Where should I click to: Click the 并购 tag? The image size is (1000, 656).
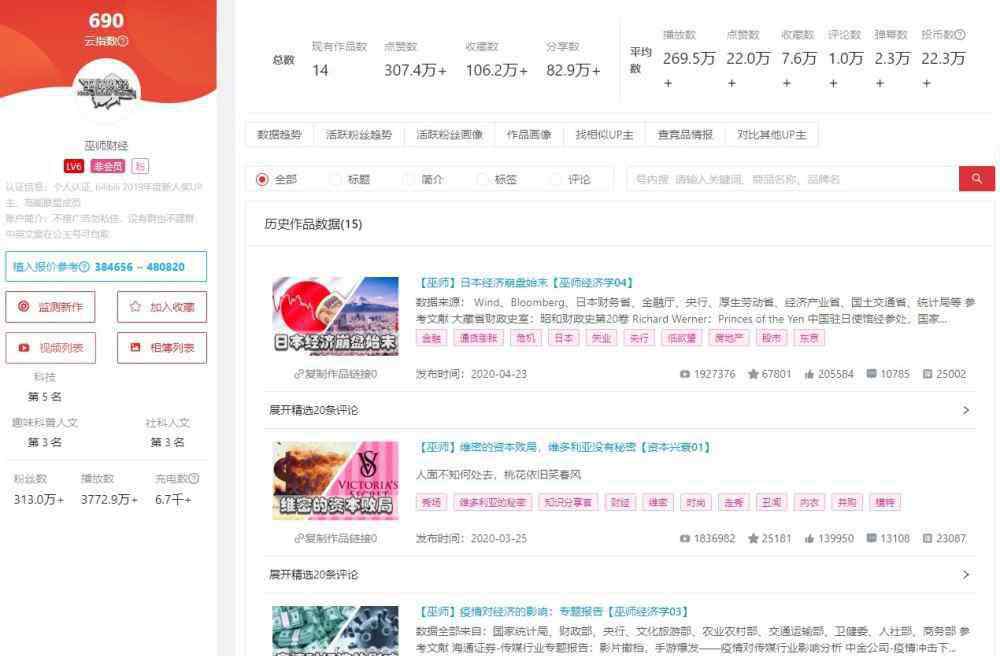847,502
